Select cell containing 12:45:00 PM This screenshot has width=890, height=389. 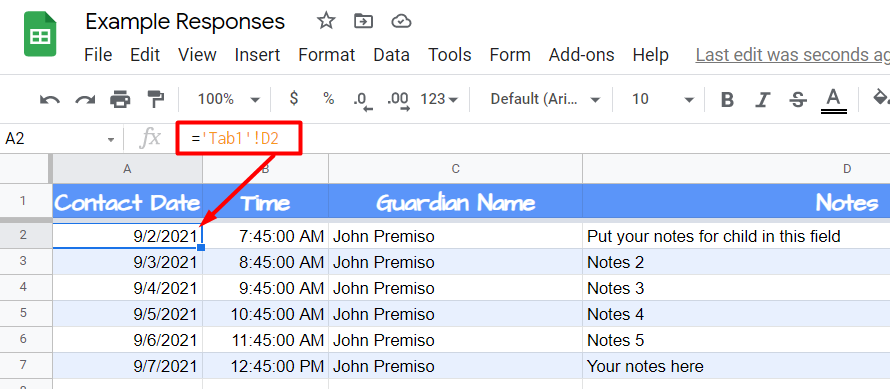[x=265, y=366]
